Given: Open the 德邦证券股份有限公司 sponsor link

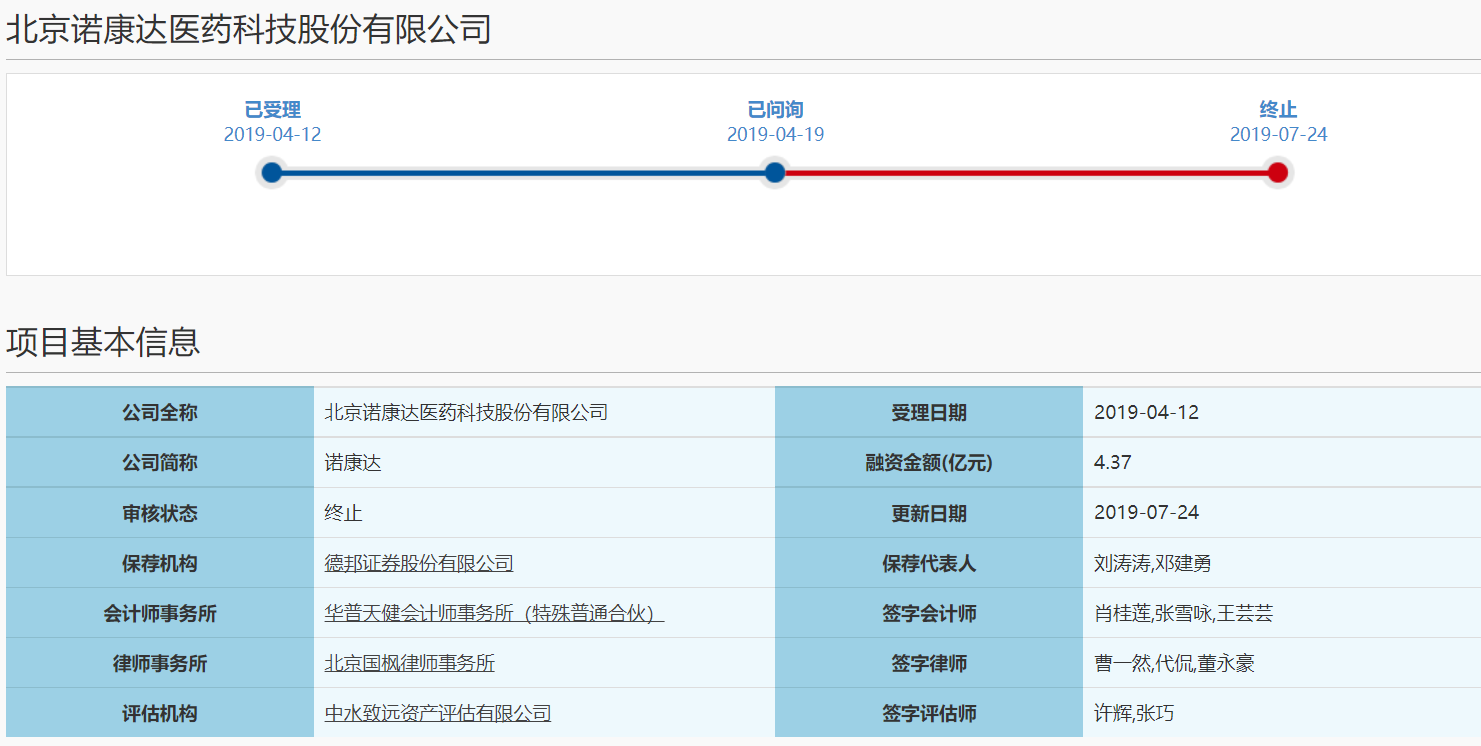Looking at the screenshot, I should point(419,563).
